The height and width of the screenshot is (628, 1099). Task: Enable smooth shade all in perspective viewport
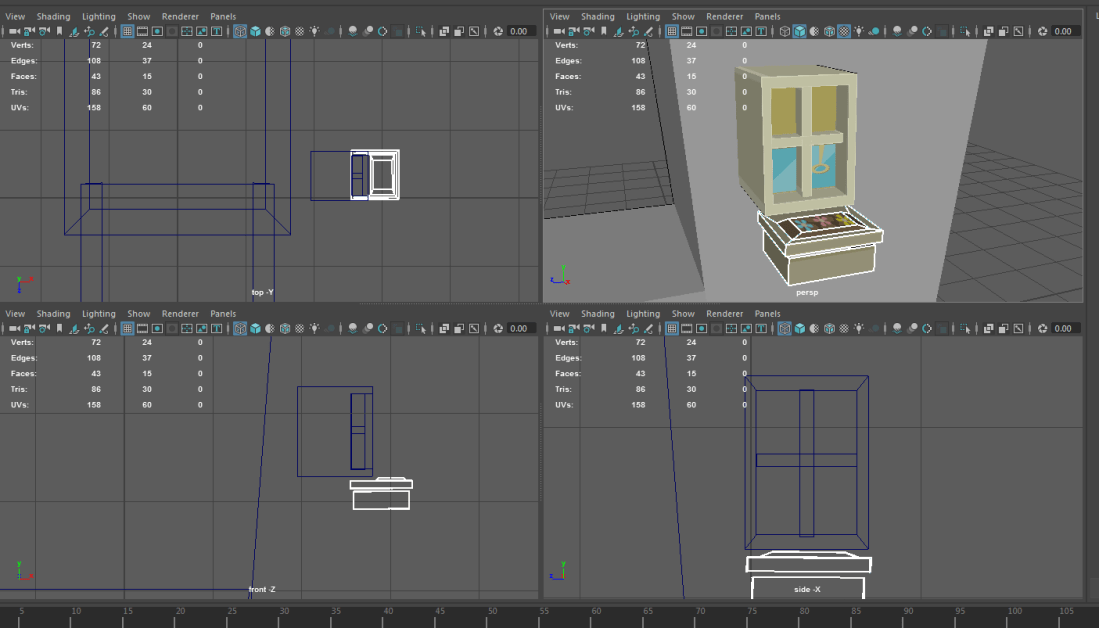click(x=799, y=31)
